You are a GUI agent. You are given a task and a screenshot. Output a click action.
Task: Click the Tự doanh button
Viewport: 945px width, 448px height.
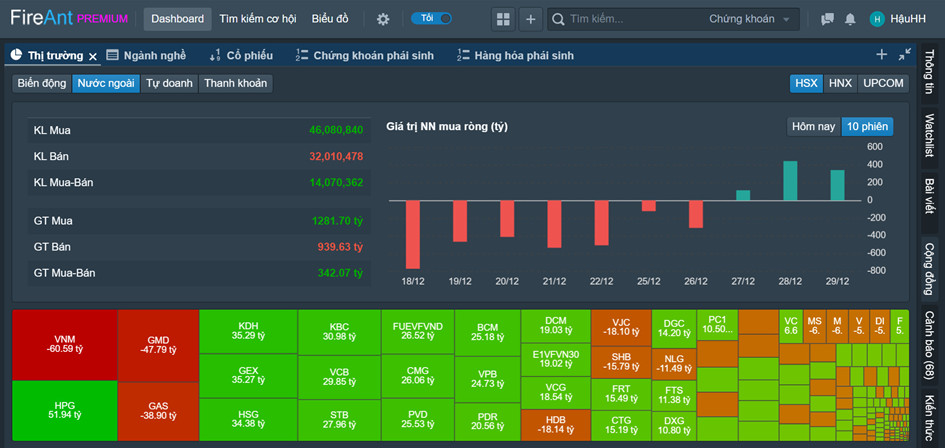coord(168,83)
